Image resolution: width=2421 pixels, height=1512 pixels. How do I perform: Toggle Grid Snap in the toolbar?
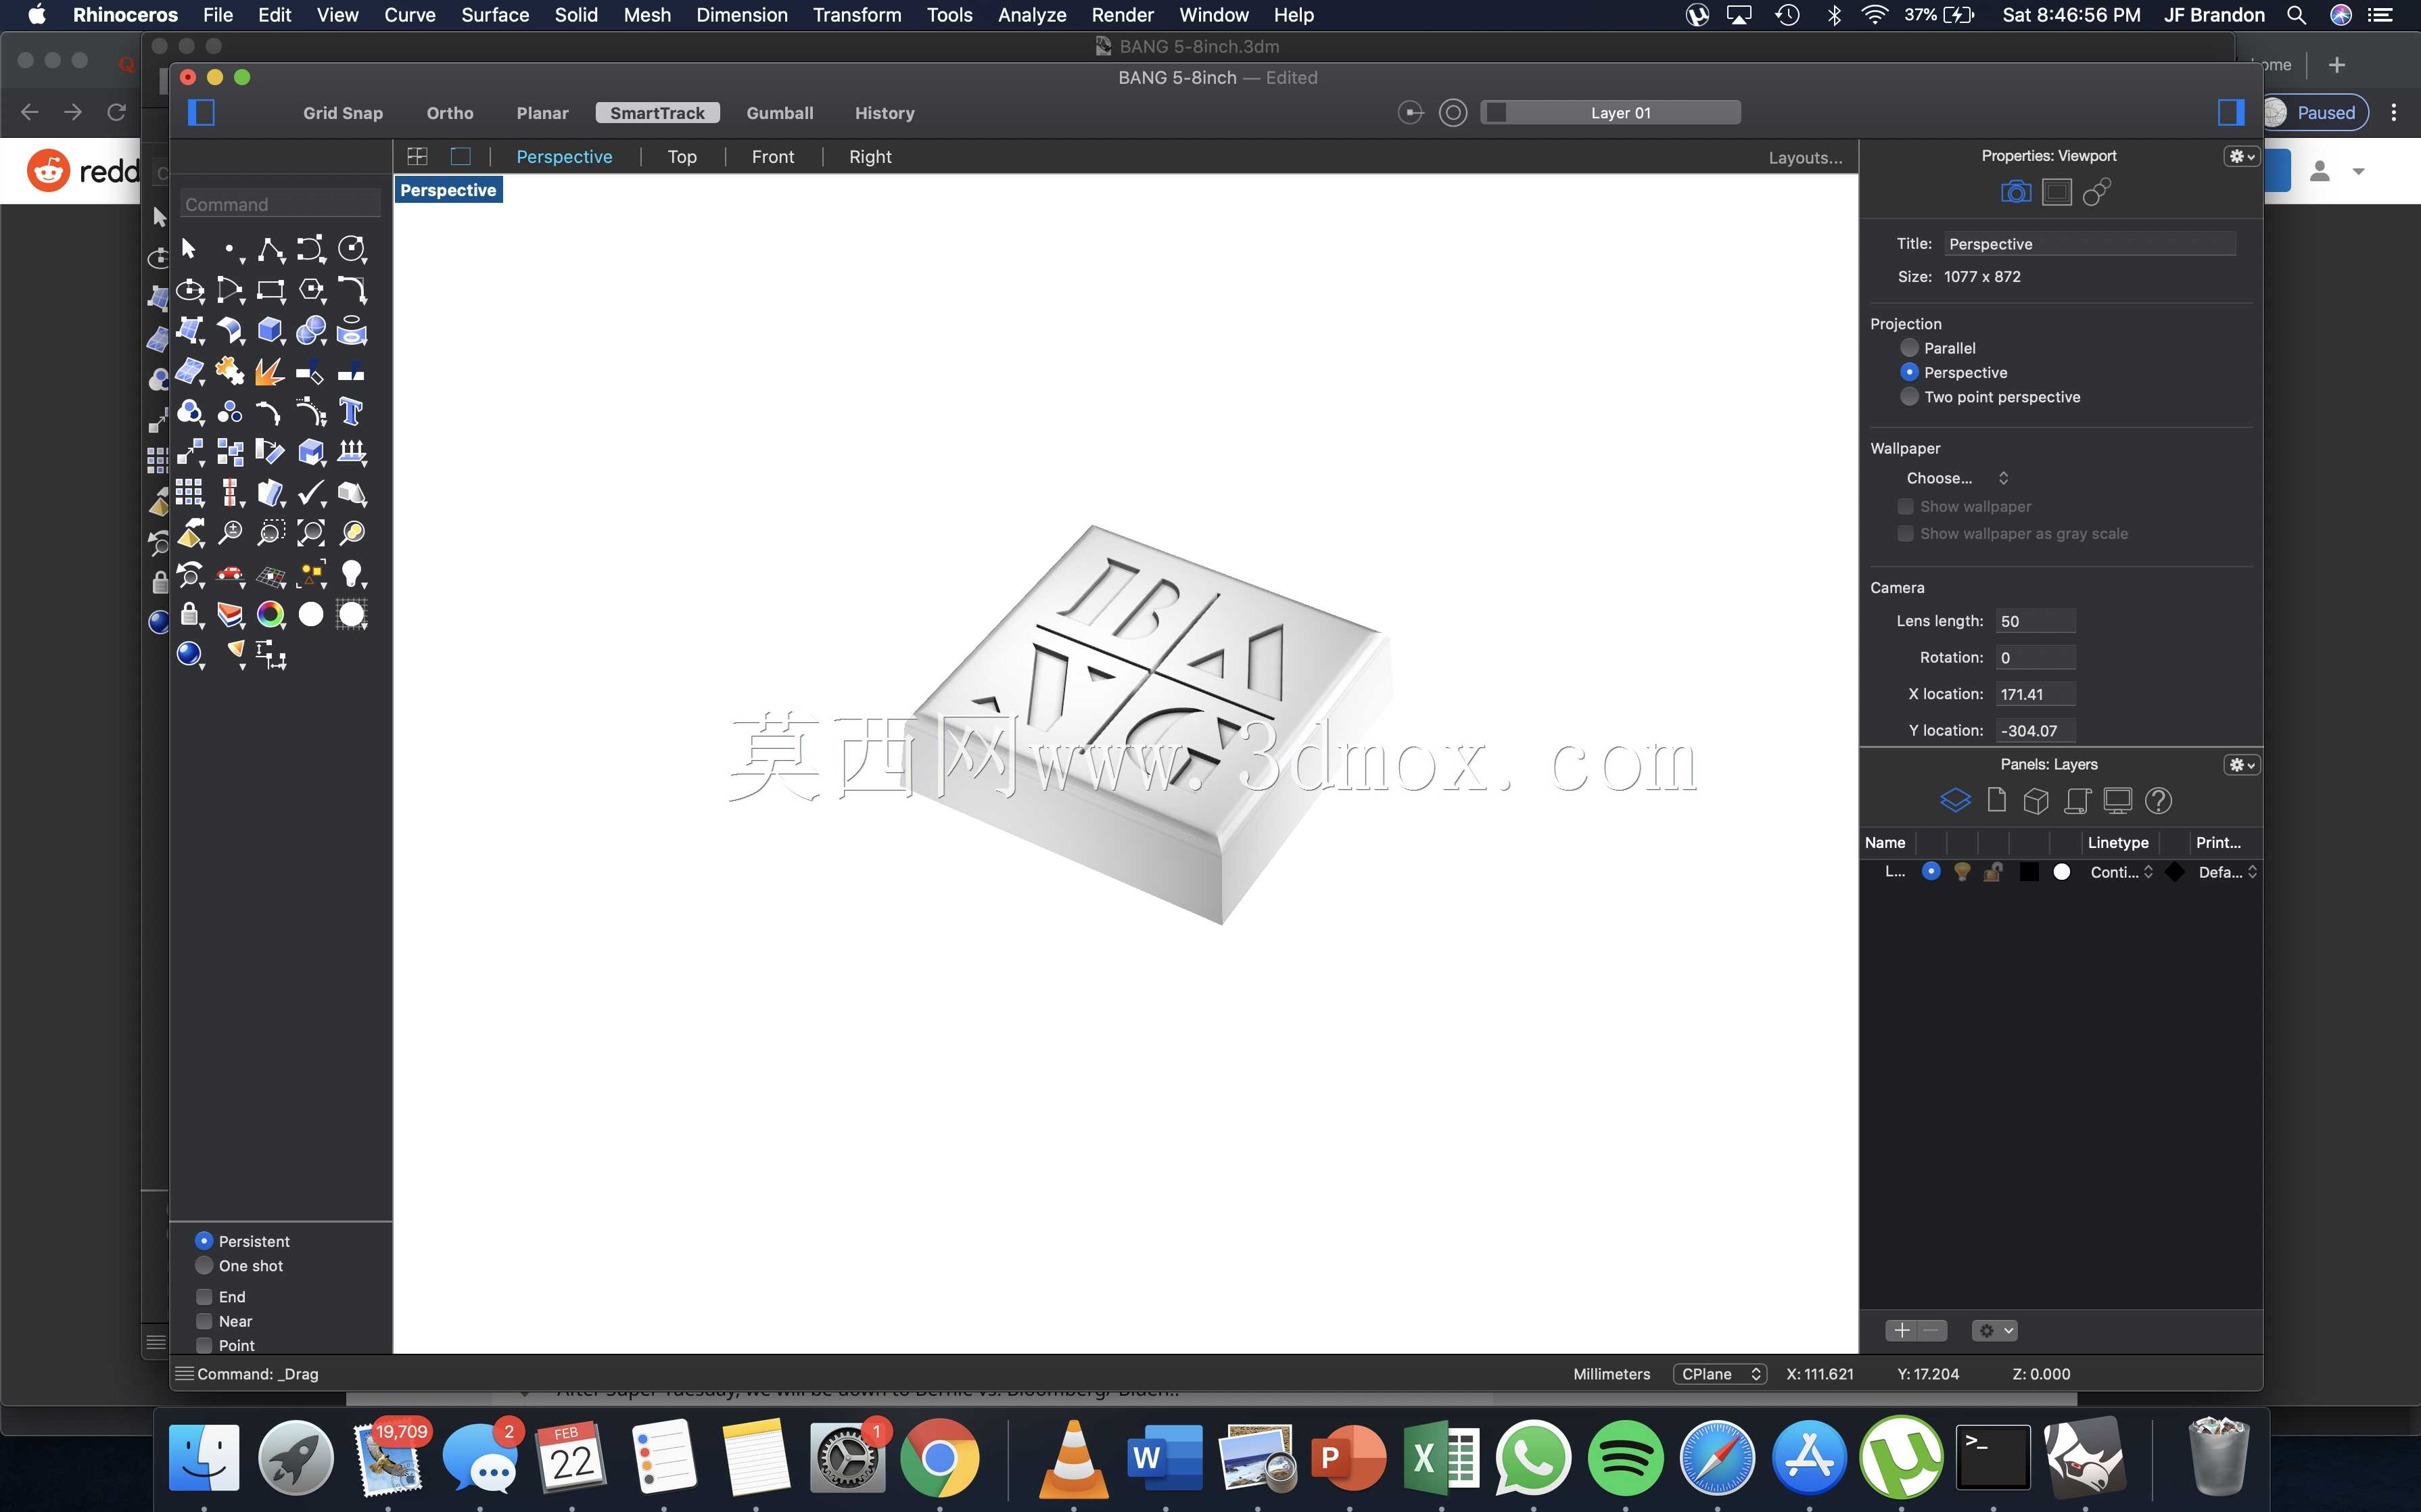point(343,113)
